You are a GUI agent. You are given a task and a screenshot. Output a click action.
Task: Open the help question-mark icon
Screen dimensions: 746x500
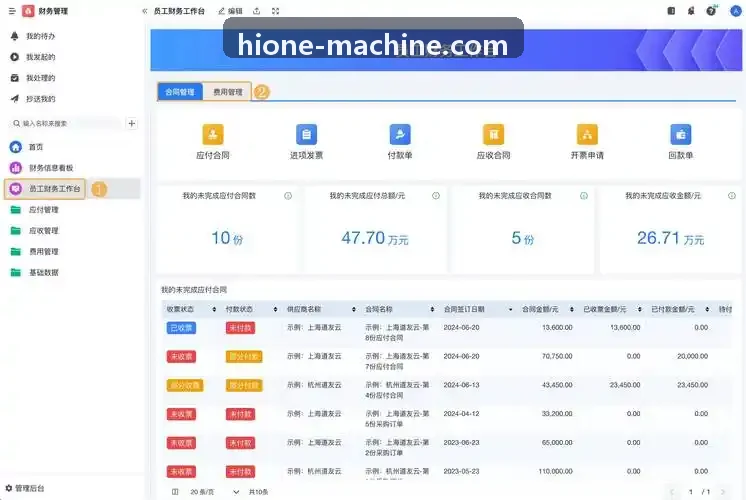click(711, 11)
